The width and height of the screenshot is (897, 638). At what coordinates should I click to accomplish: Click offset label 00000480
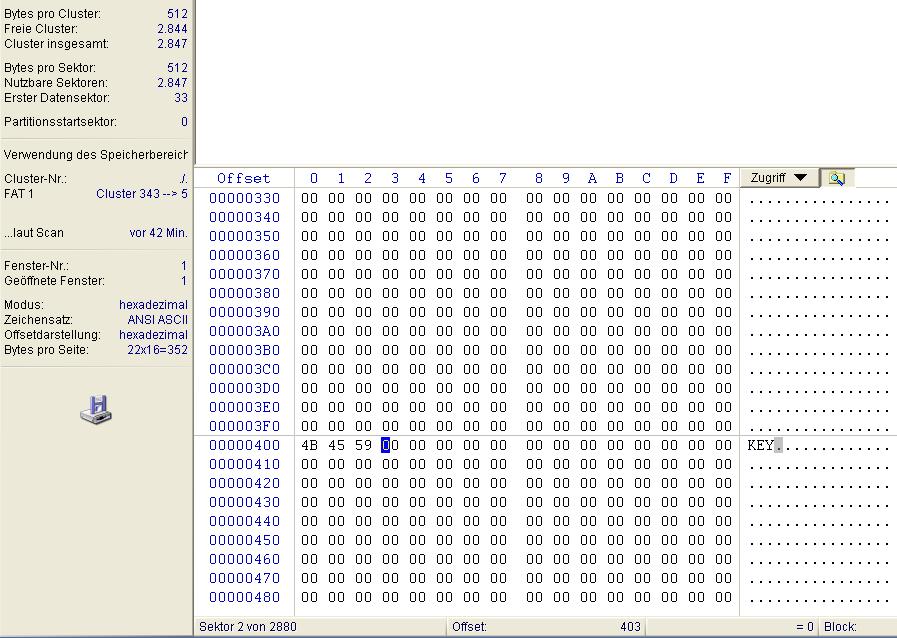click(x=244, y=597)
